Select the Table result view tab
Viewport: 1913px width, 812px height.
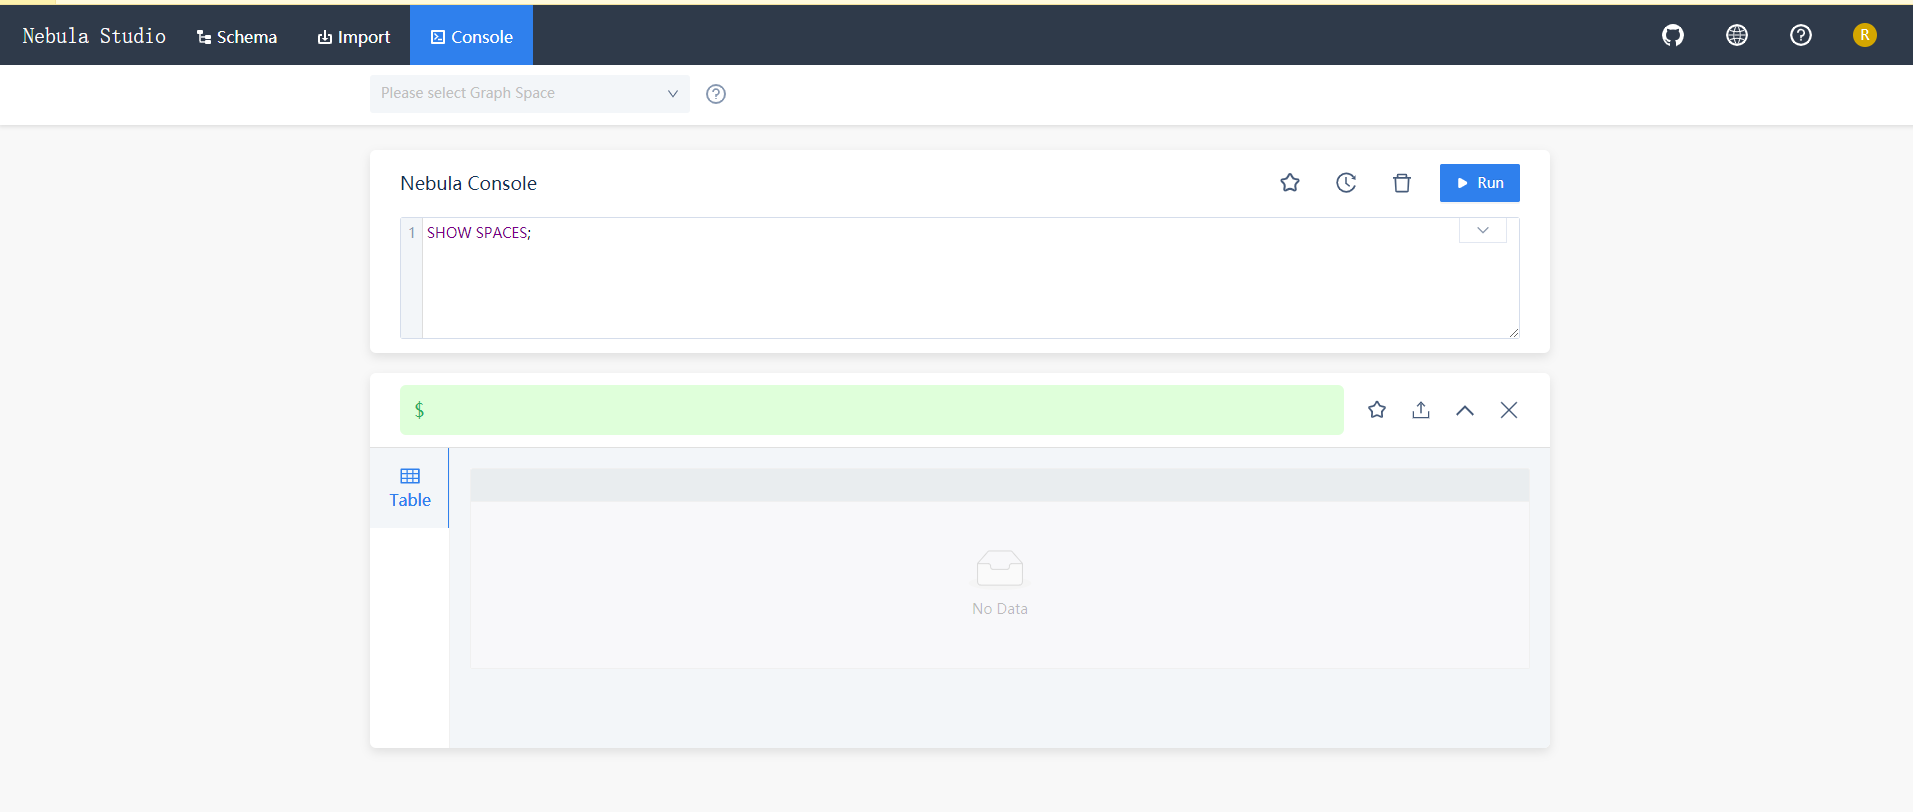[410, 488]
